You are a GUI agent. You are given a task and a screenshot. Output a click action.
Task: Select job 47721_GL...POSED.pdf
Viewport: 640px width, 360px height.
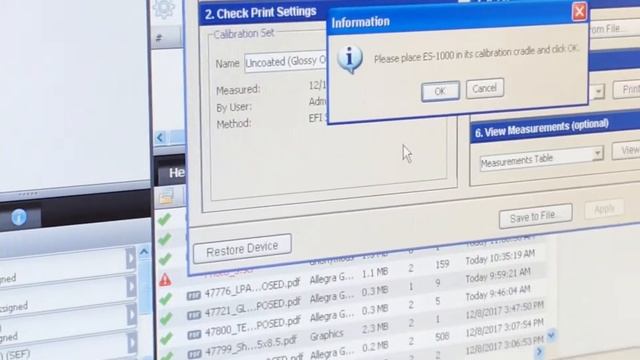252,308
